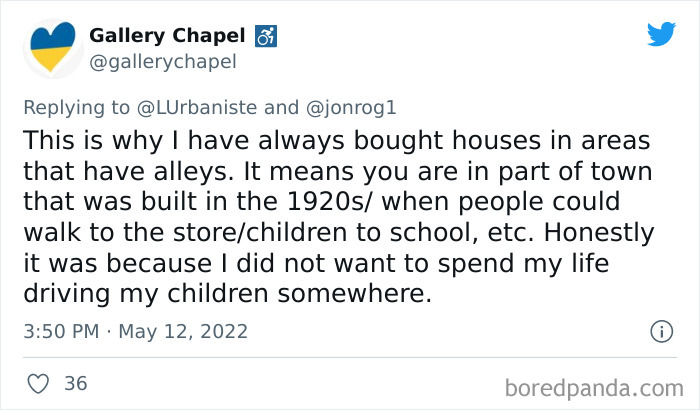Like the tweet with the heart icon
This screenshot has height=410, width=700.
(39, 383)
